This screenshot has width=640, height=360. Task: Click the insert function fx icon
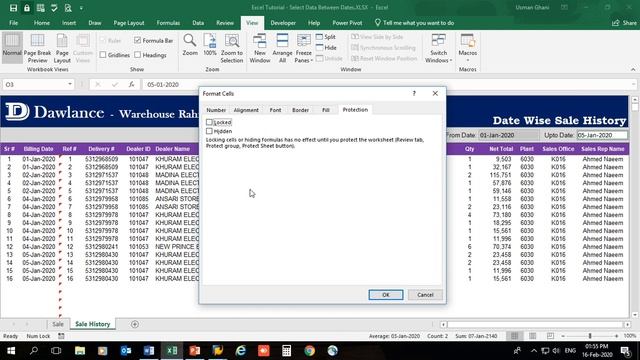pos(131,84)
